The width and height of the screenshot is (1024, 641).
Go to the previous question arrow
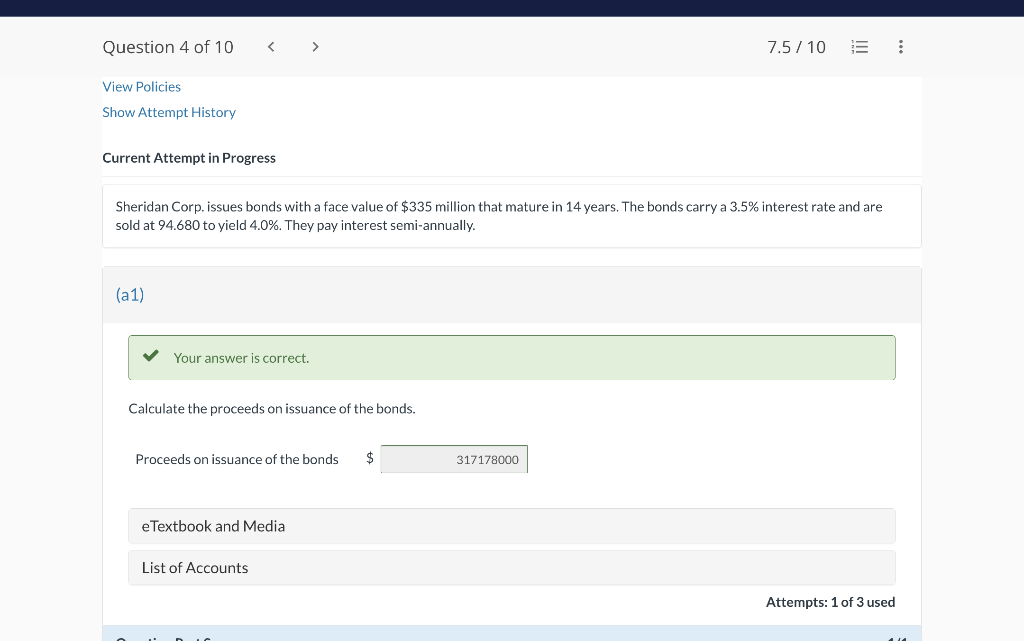[x=271, y=47]
